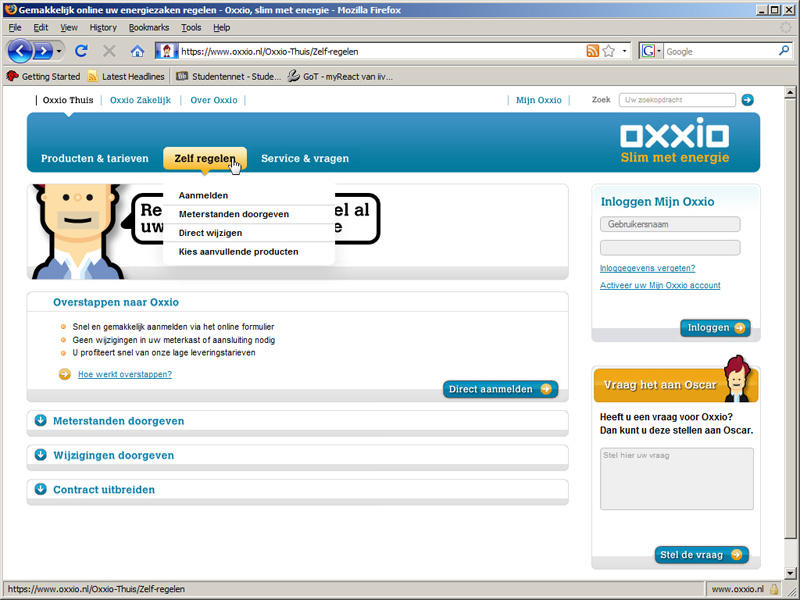Expand the Contract uitbreiden section
Image resolution: width=800 pixels, height=600 pixels.
[41, 489]
